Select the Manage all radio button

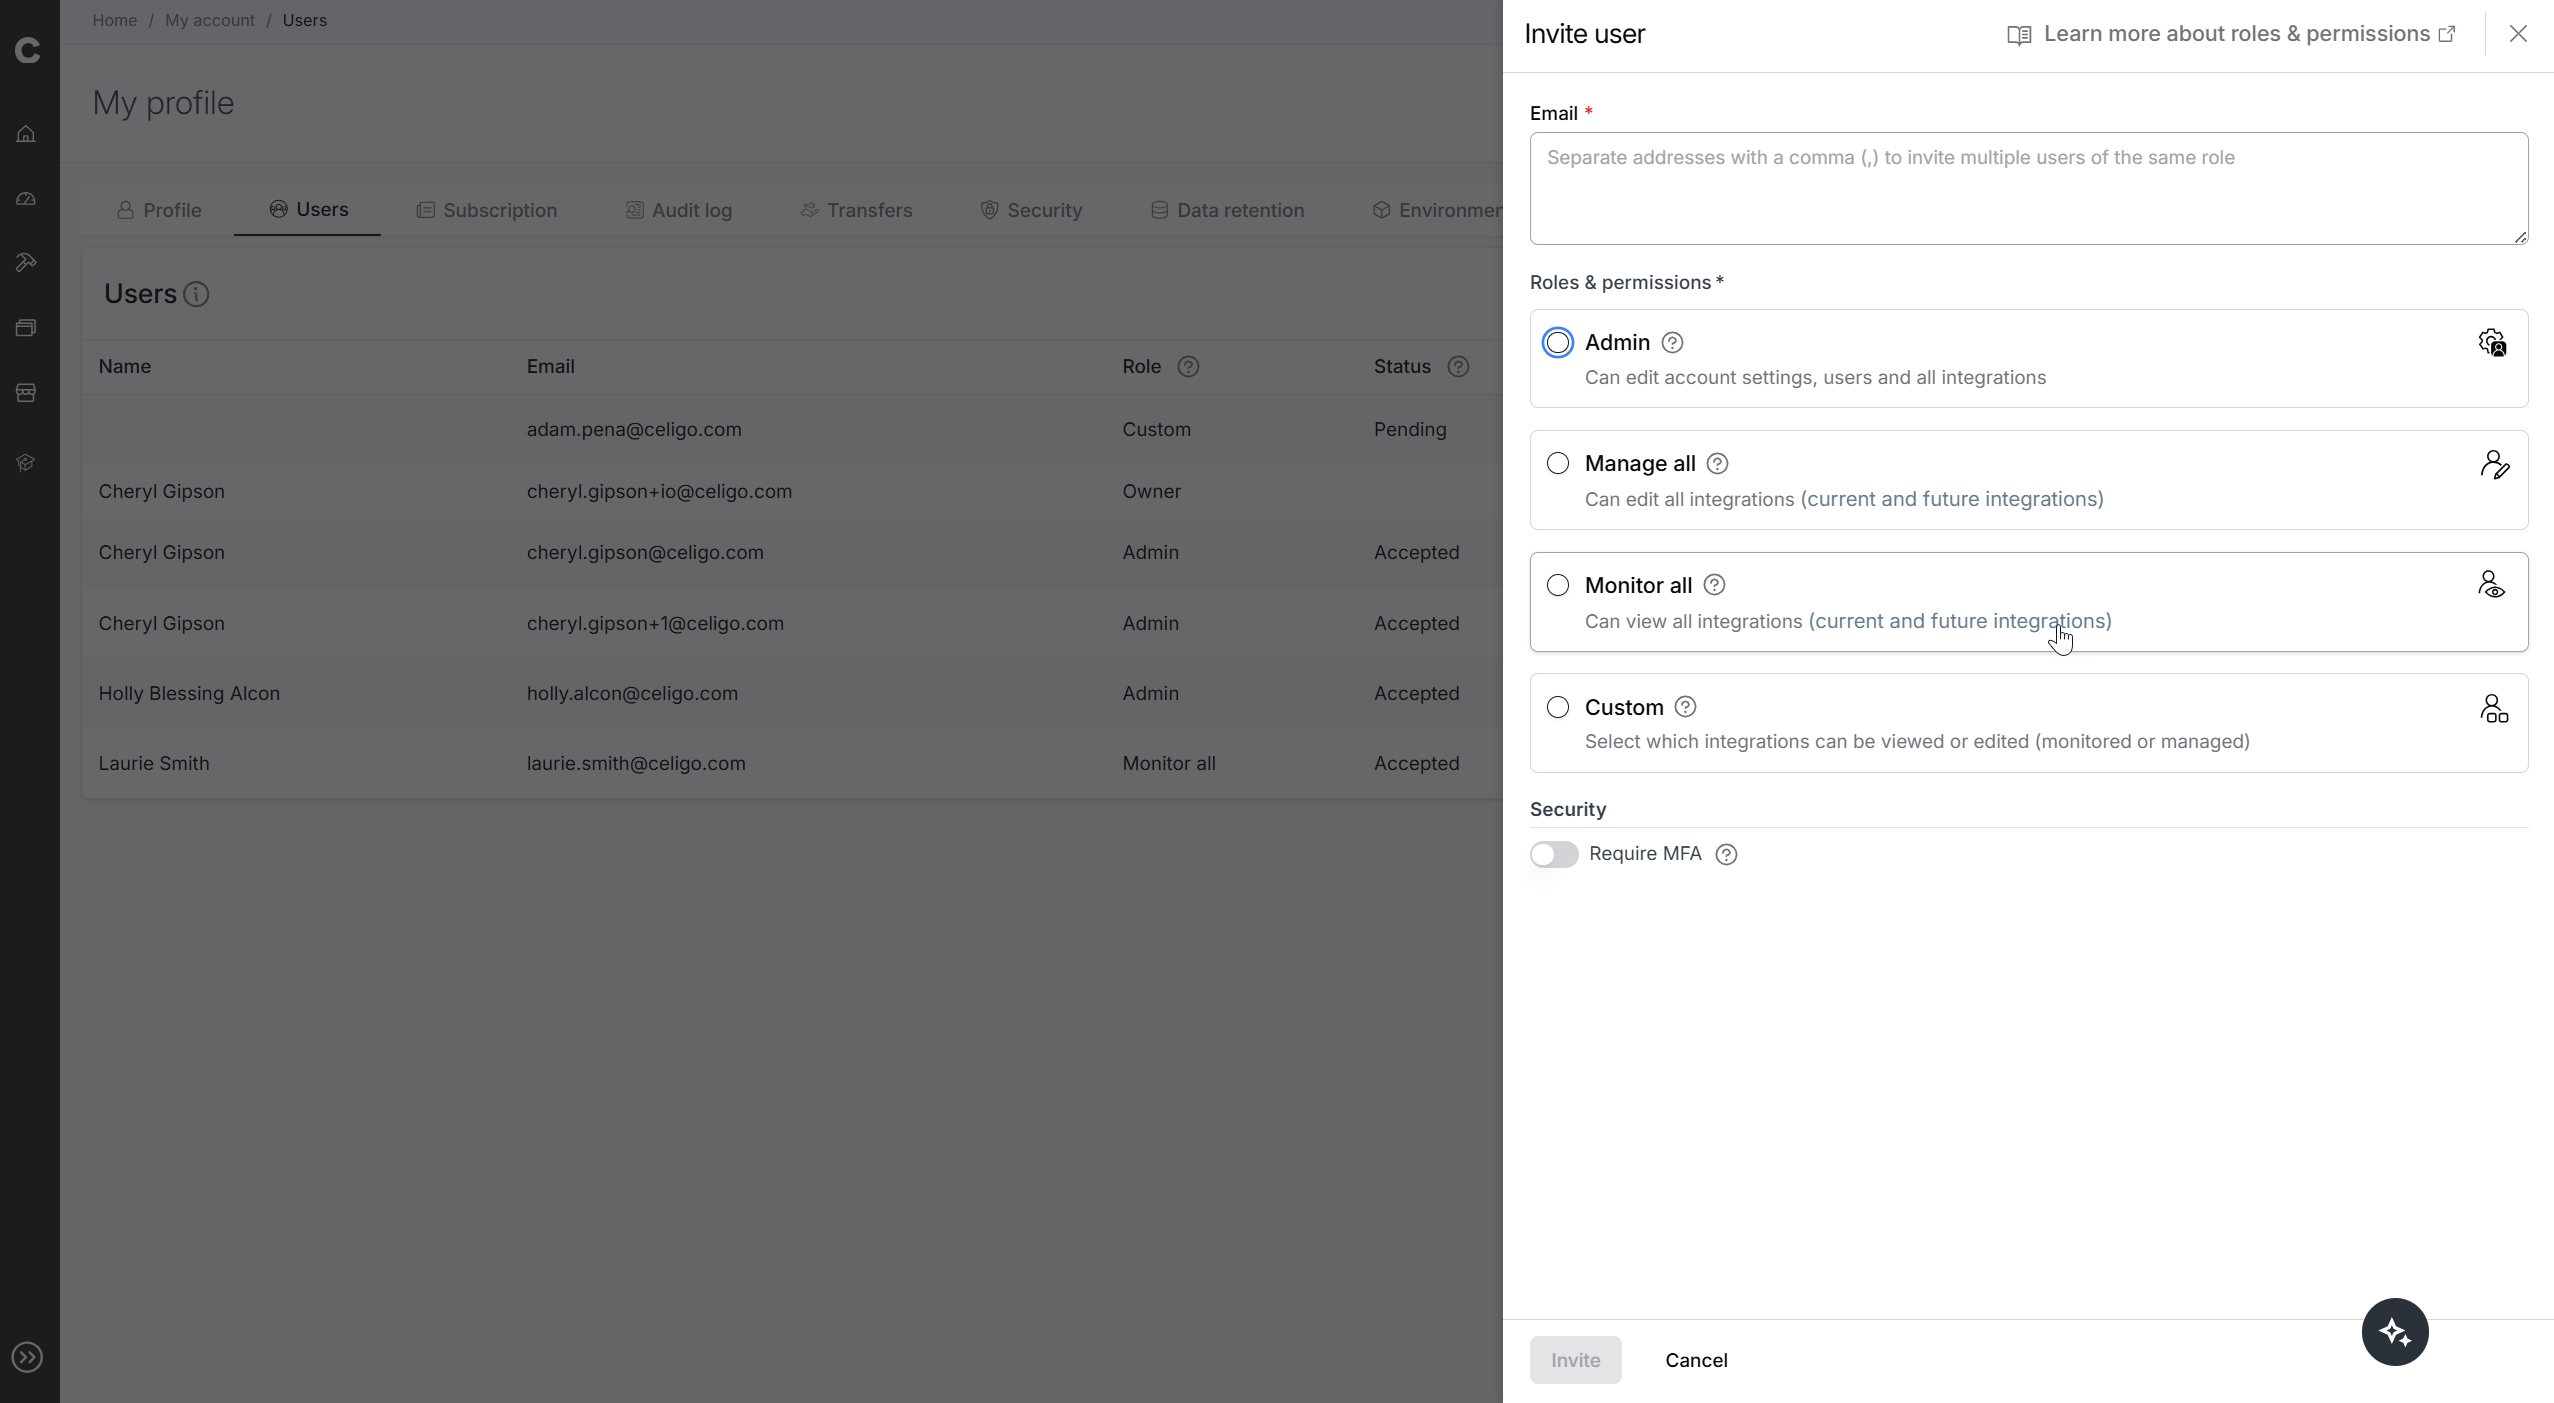[1557, 464]
